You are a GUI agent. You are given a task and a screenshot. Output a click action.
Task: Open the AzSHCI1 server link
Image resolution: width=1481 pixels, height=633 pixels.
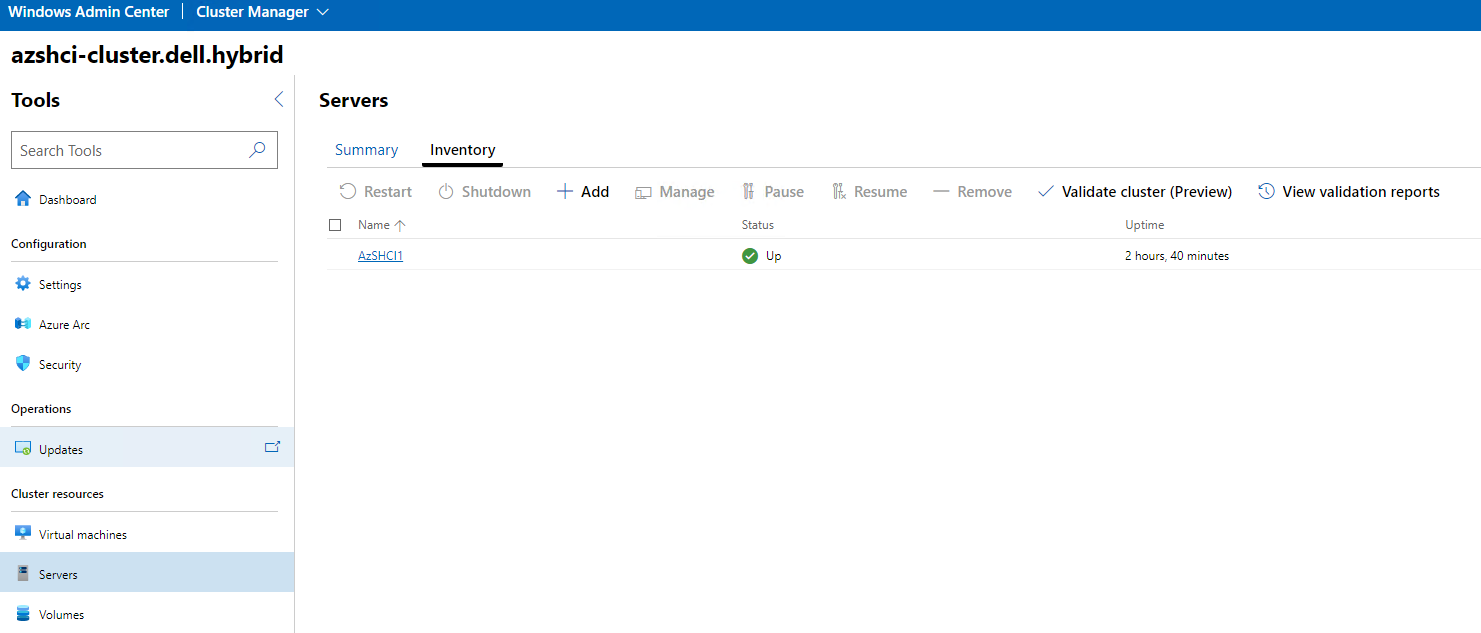380,256
